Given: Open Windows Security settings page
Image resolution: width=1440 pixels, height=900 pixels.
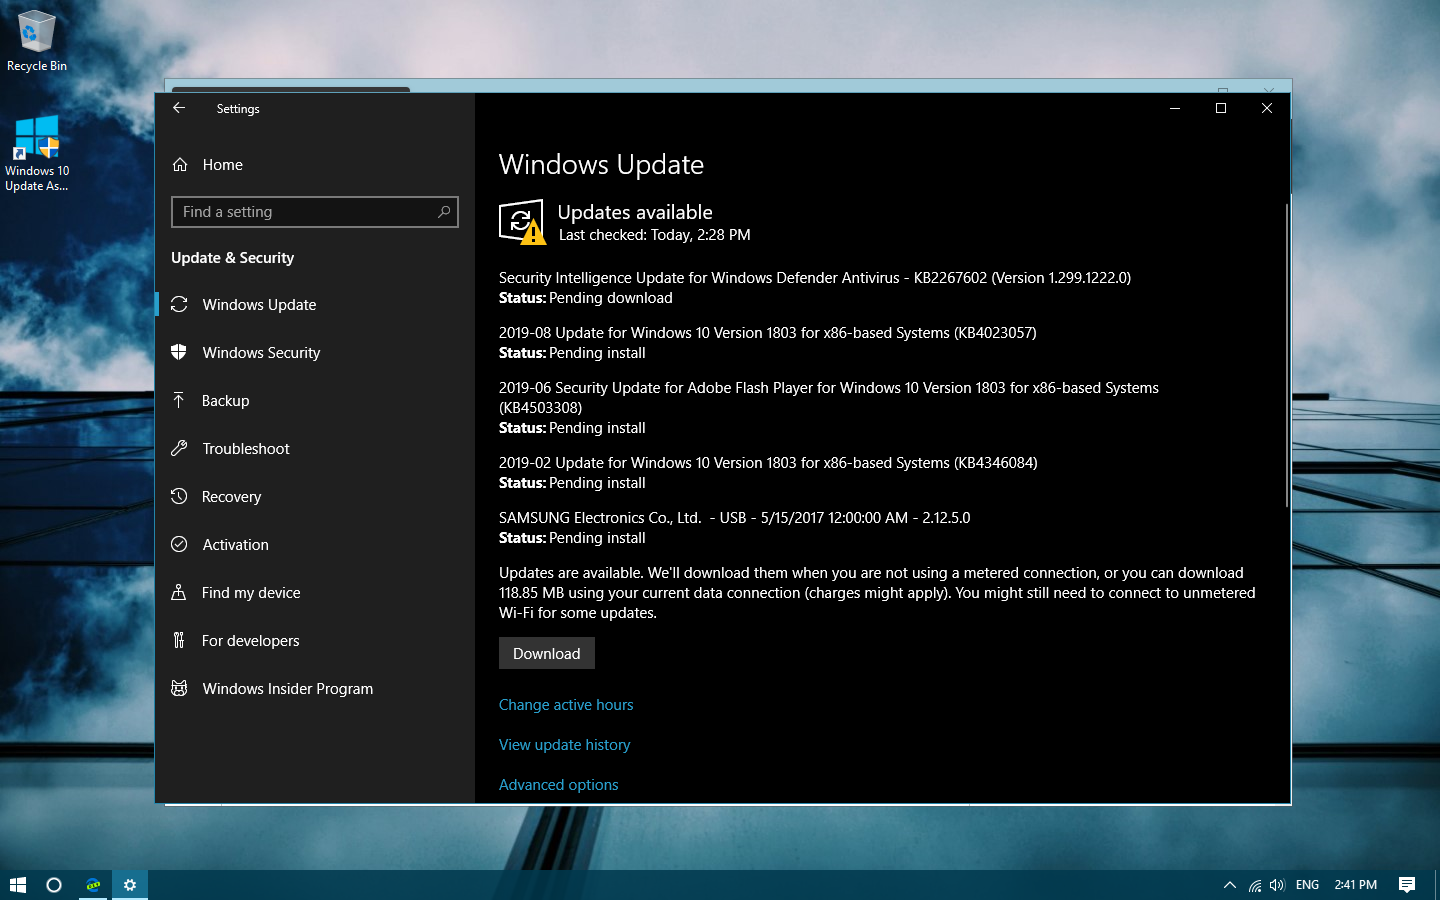Looking at the screenshot, I should 315,352.
